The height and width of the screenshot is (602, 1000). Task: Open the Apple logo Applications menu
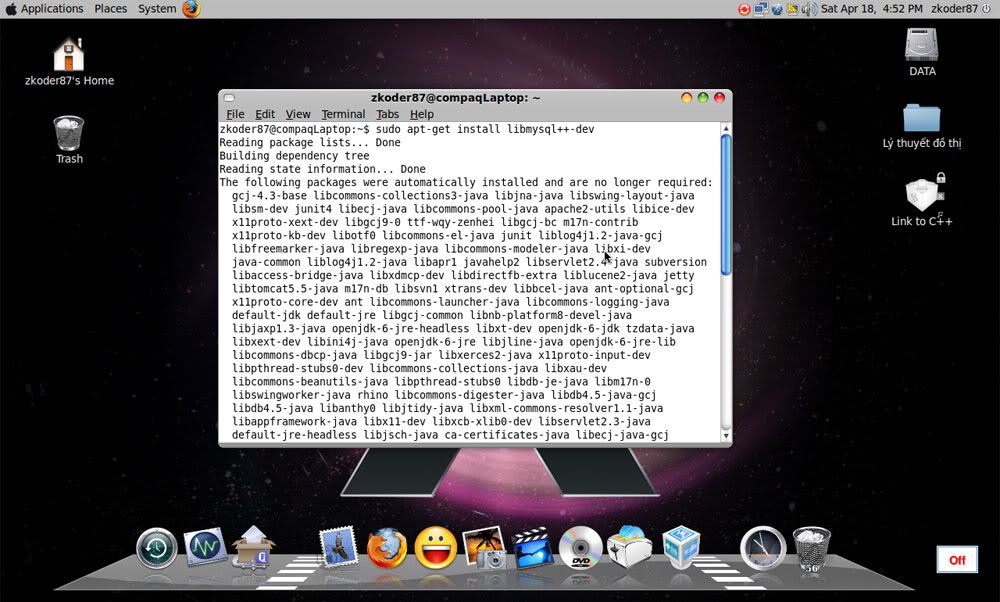(x=45, y=9)
